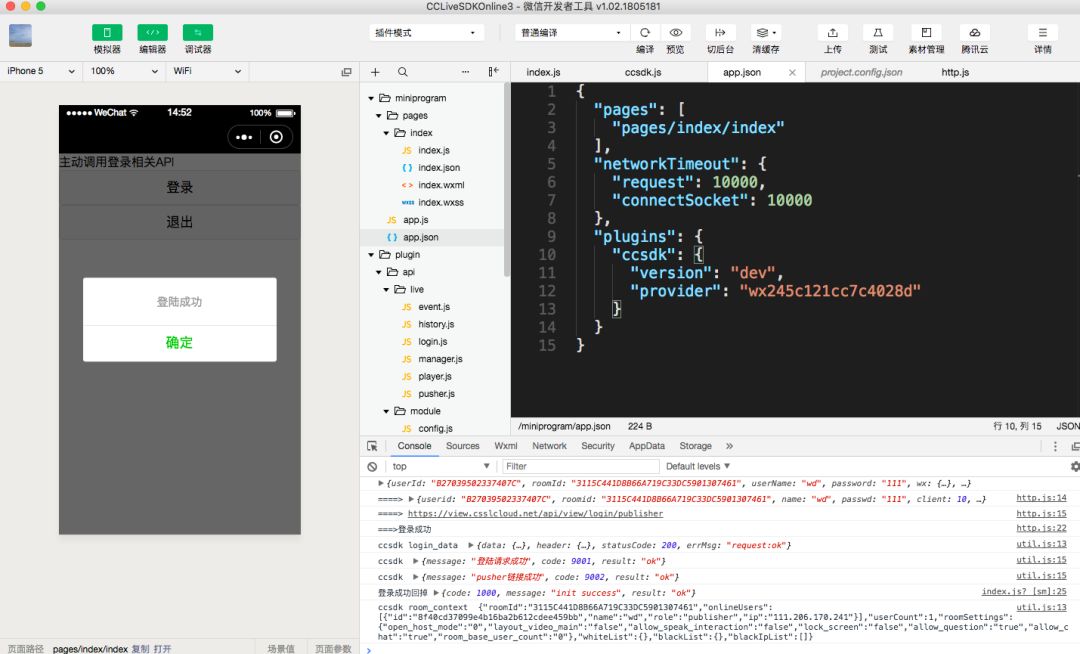Show more devtools tabs chevron

729,446
